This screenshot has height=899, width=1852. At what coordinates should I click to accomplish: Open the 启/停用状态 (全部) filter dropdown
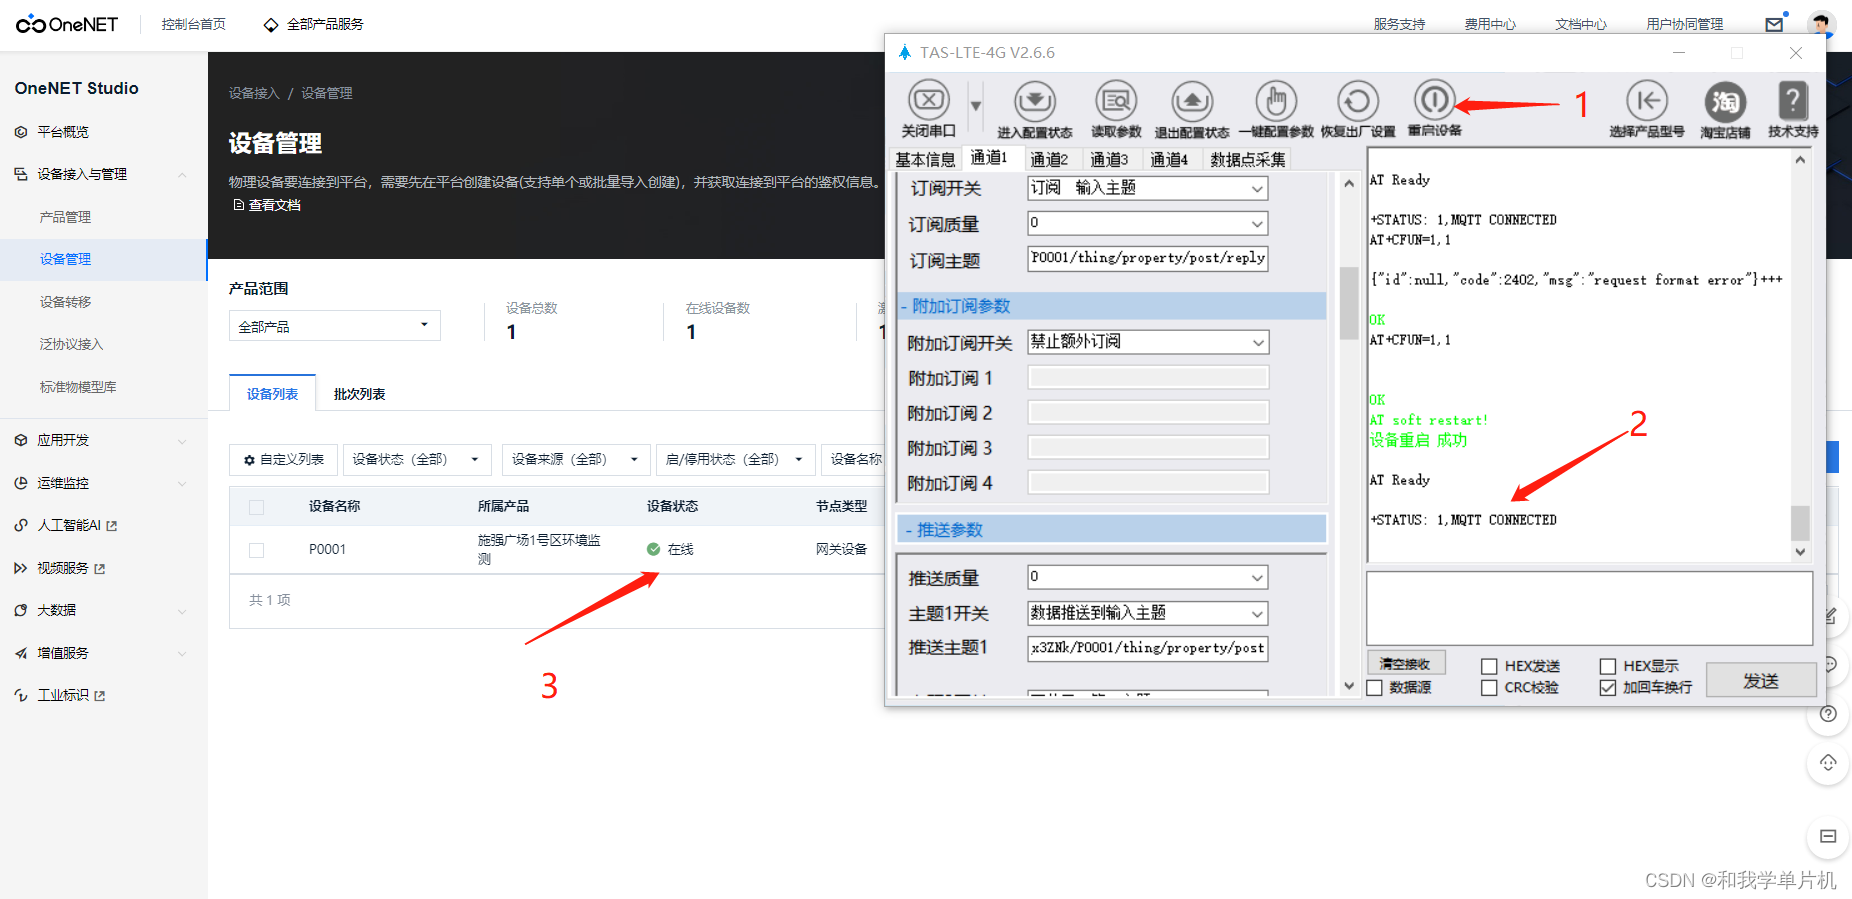[x=736, y=460]
